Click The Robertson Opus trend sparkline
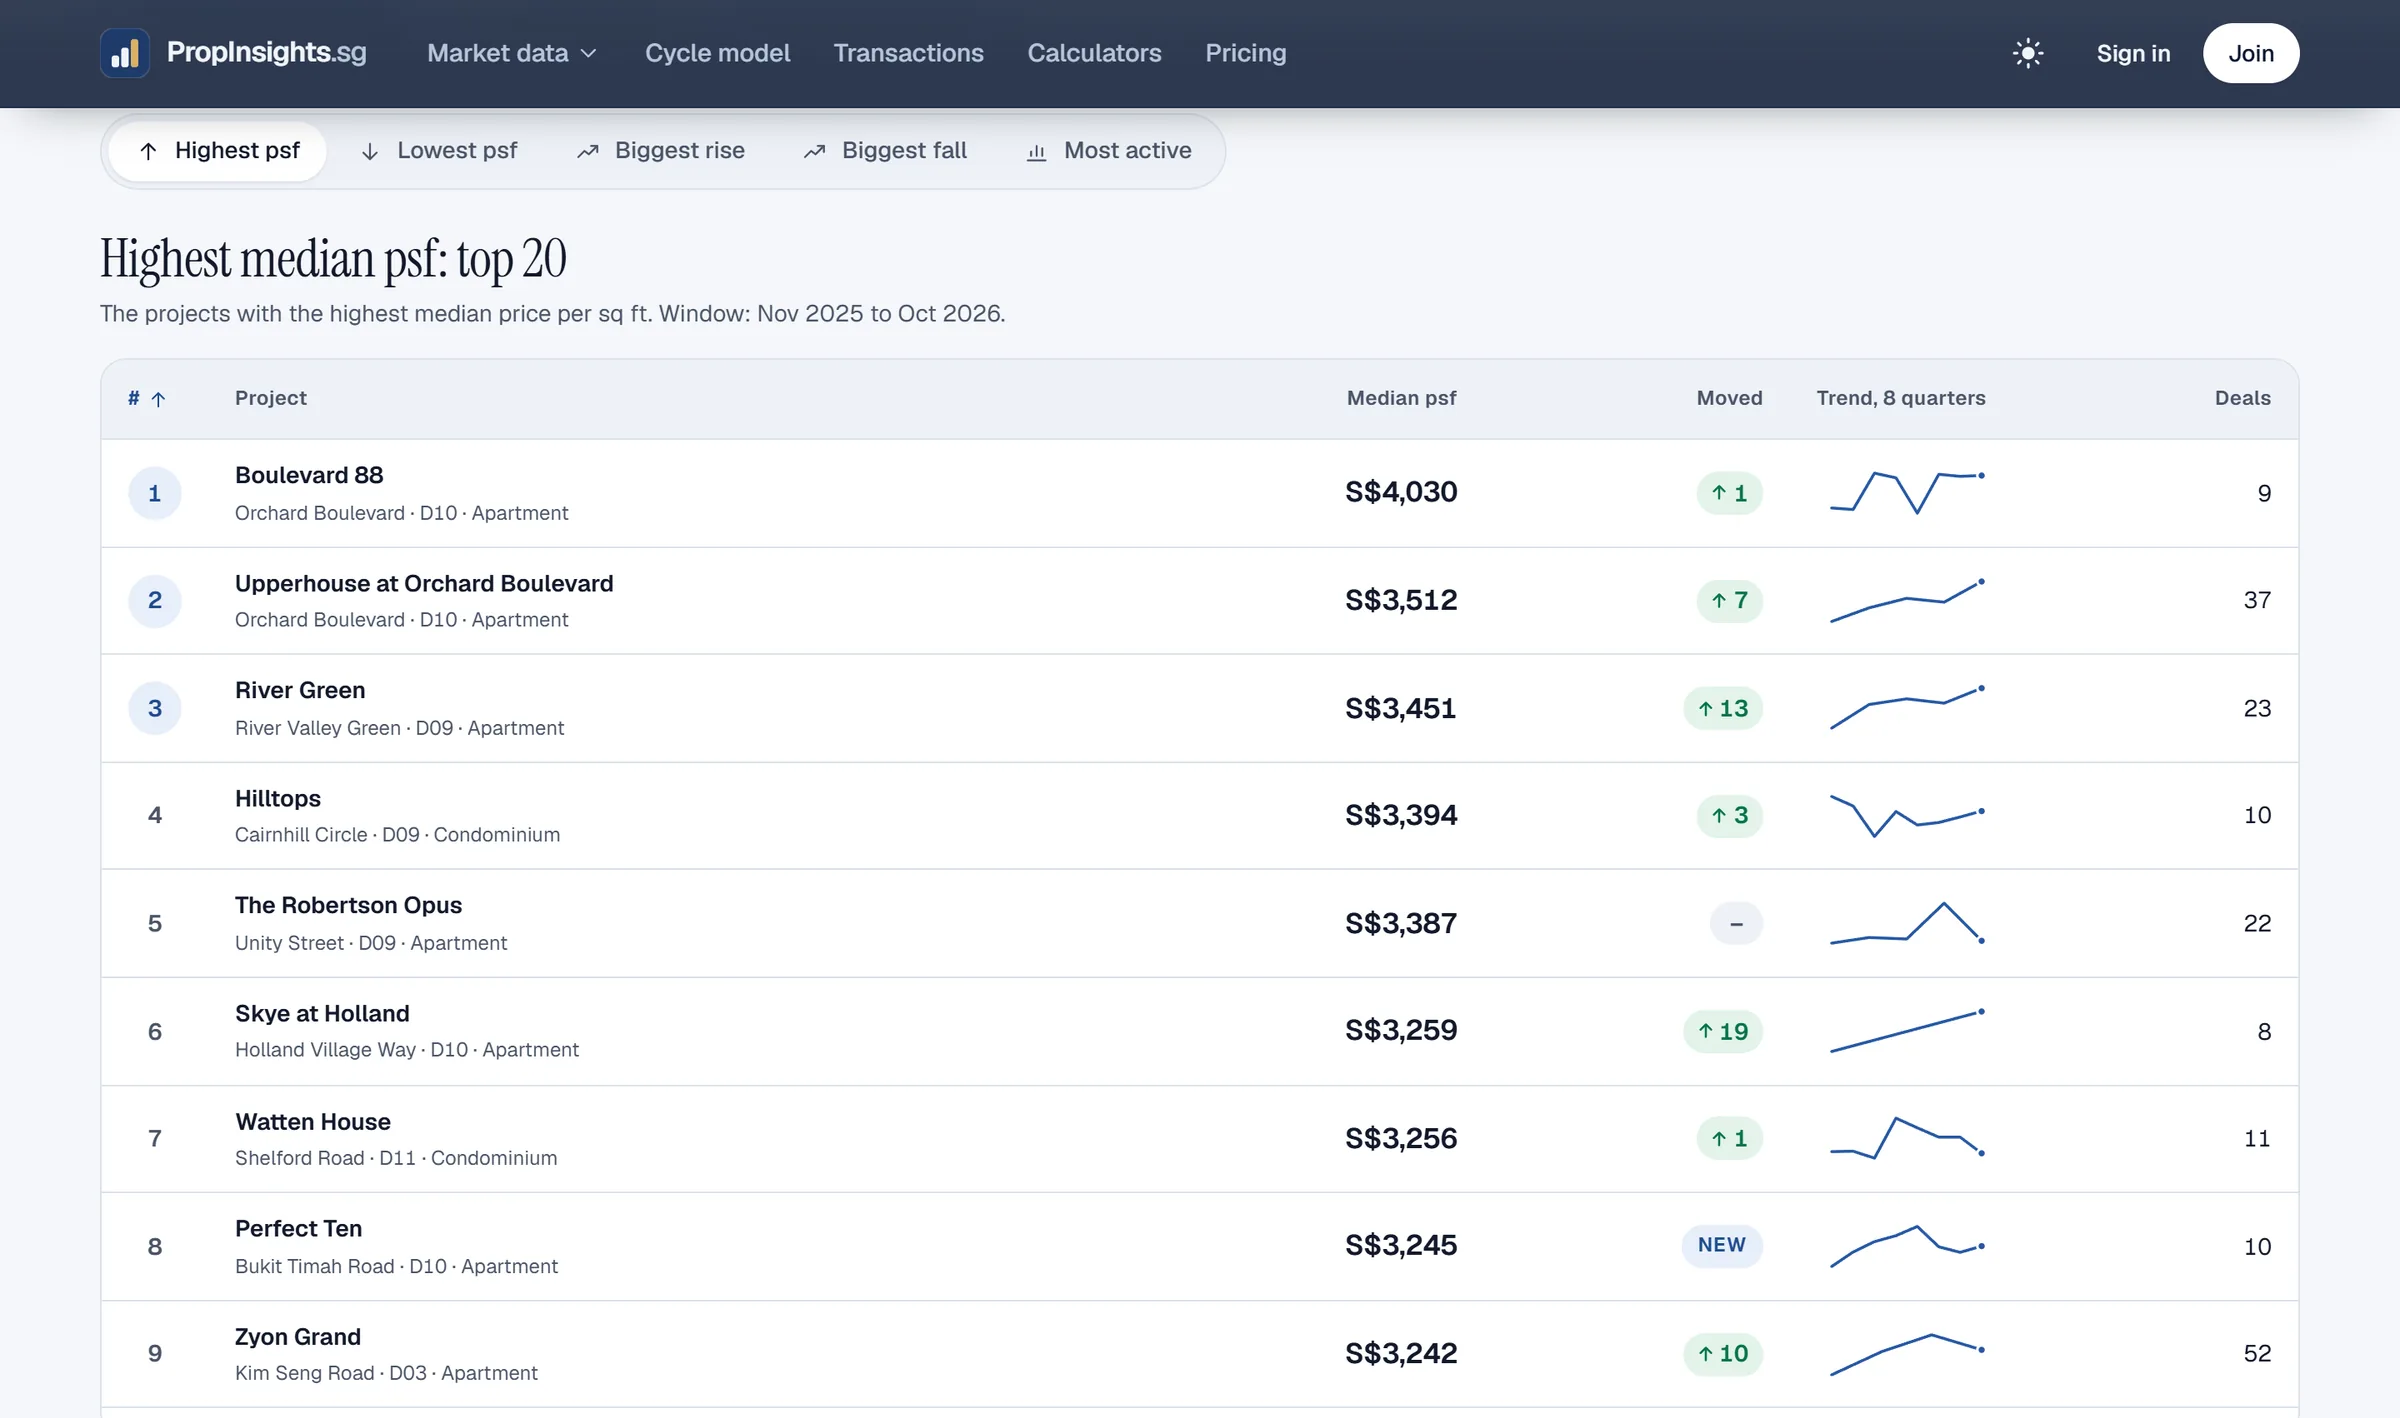 [1907, 923]
